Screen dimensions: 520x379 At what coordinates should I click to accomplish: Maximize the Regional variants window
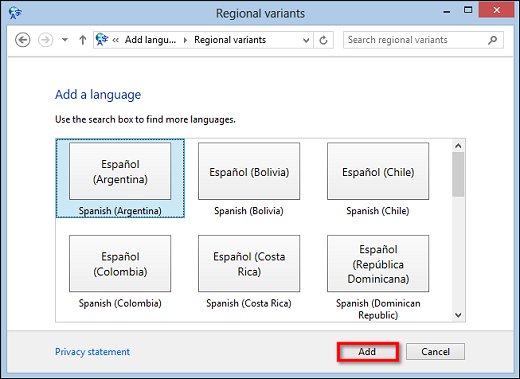[468, 10]
